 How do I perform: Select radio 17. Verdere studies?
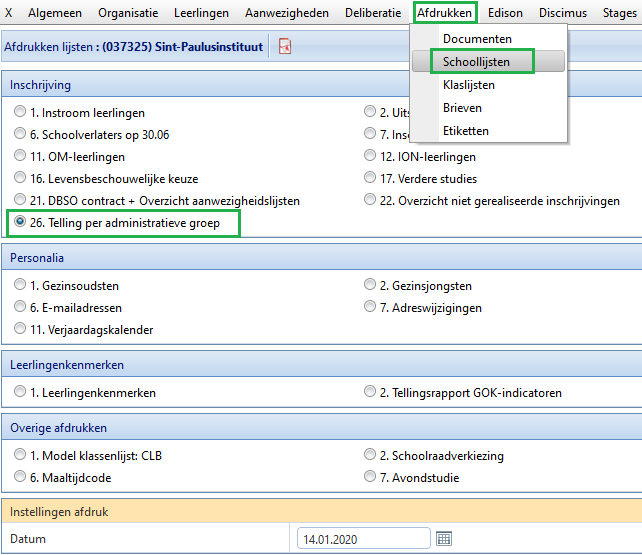370,178
